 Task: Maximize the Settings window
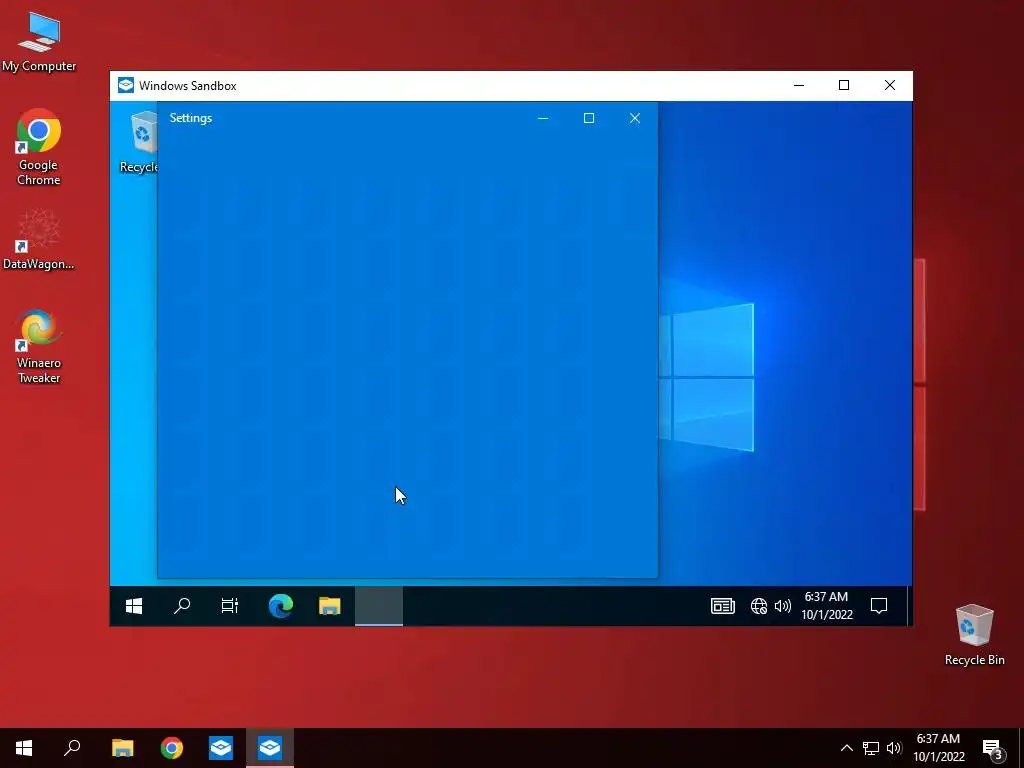click(x=589, y=118)
